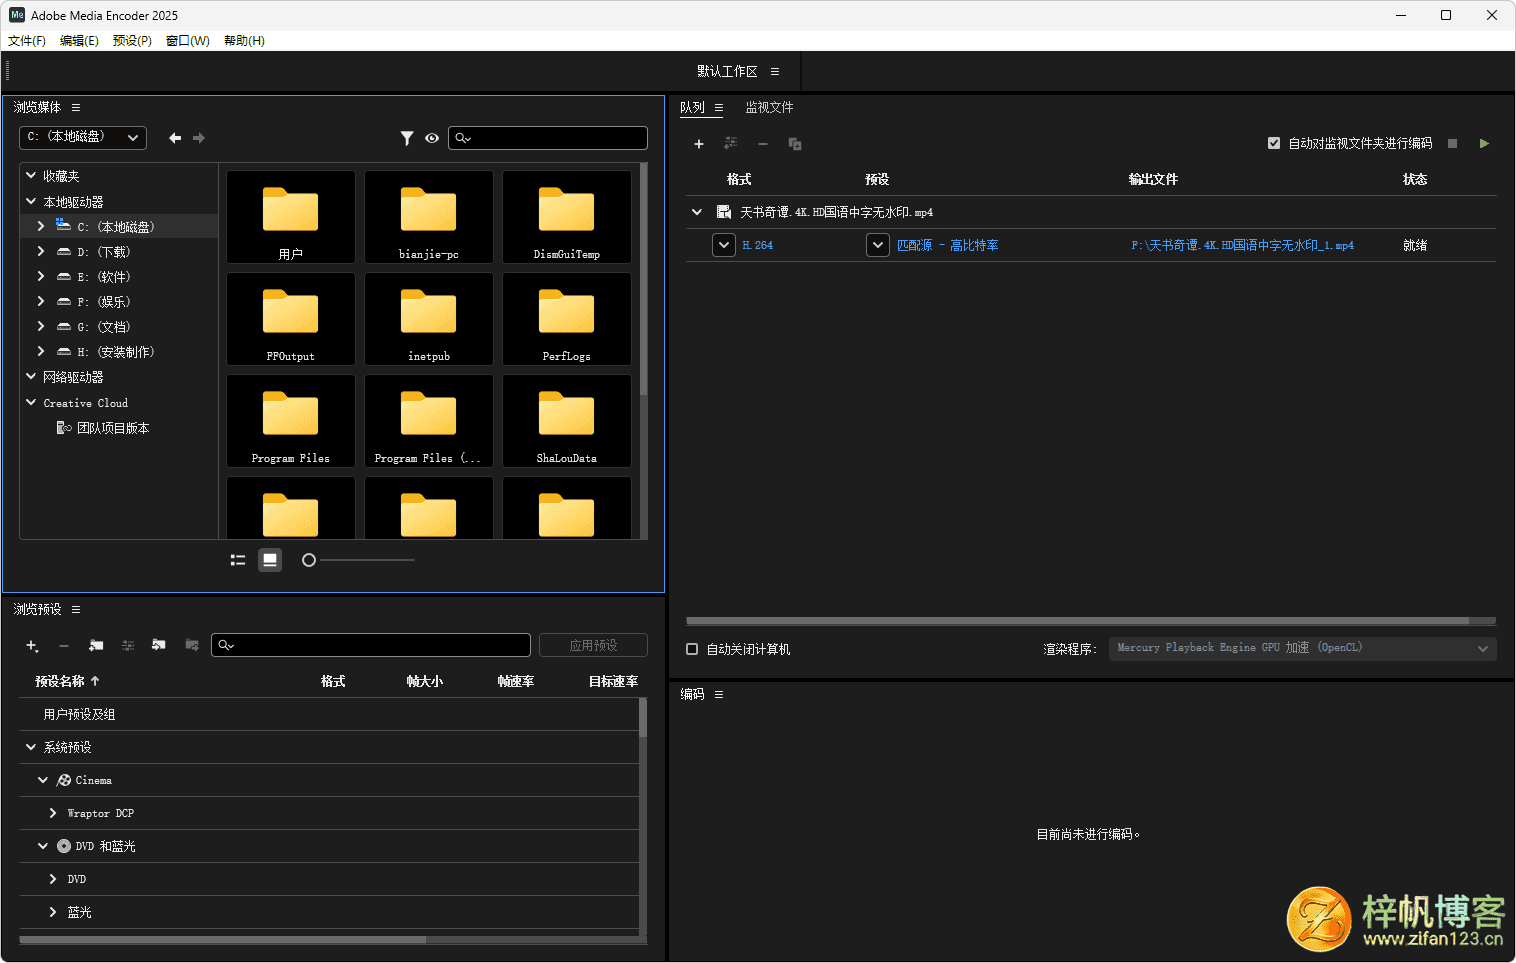
Task: Collapse the 天书奇谭 source item
Action: point(697,212)
